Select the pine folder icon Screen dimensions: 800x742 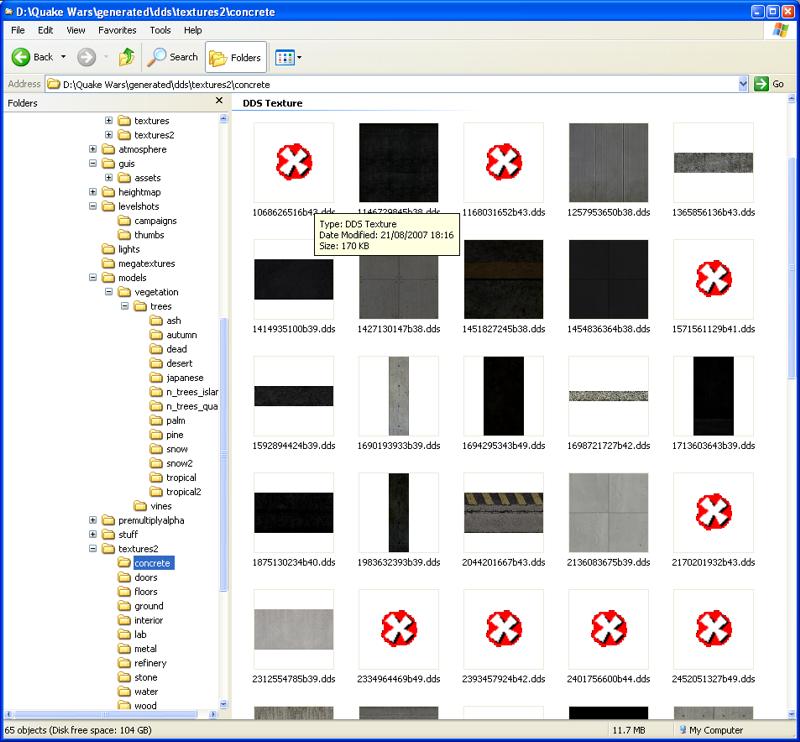point(156,435)
